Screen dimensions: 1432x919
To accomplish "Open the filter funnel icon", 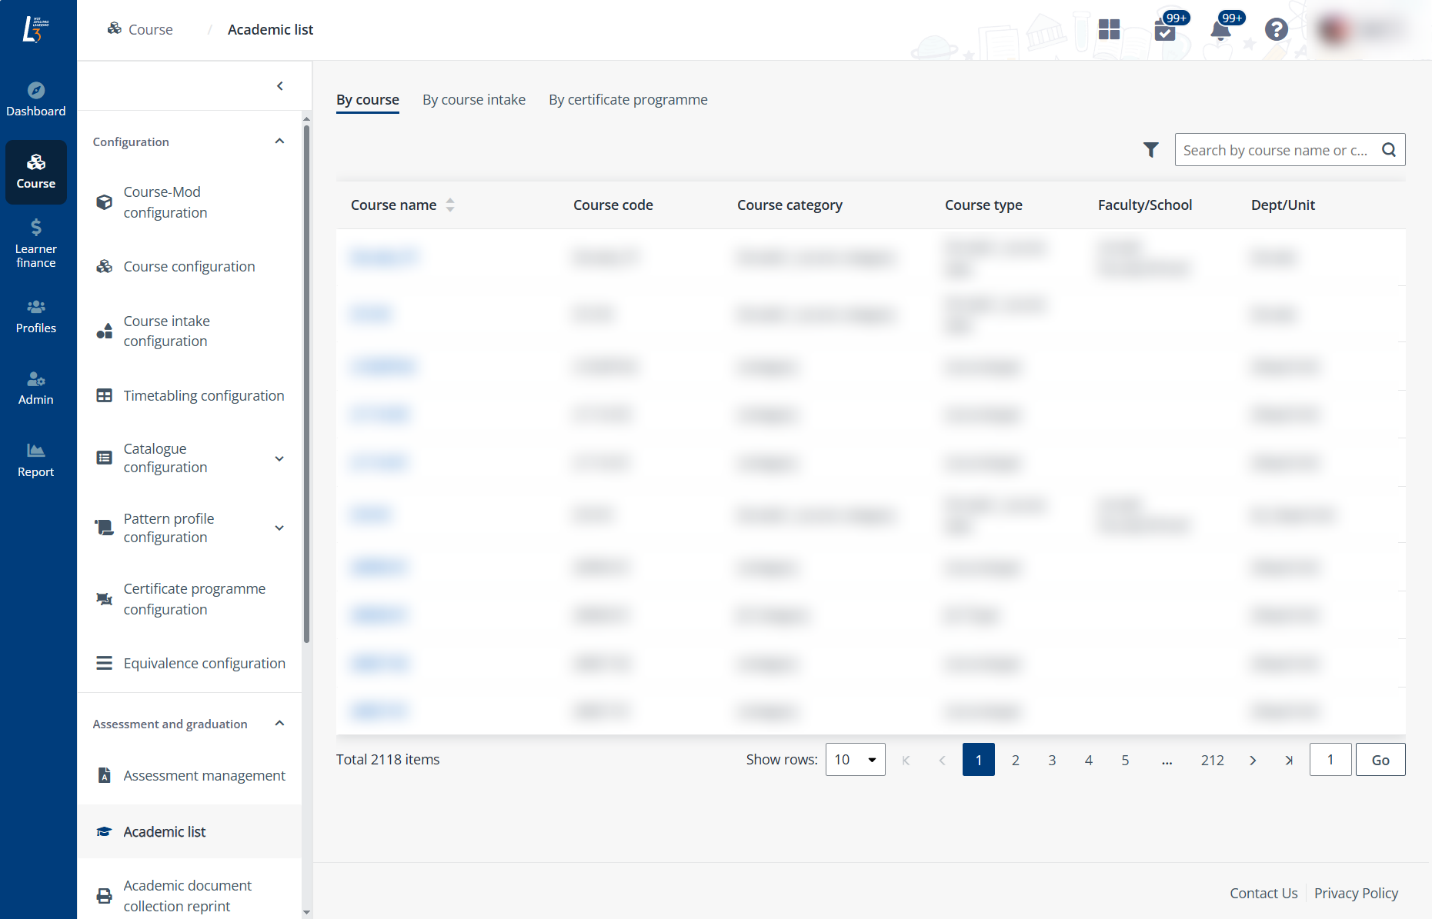I will click(x=1151, y=150).
